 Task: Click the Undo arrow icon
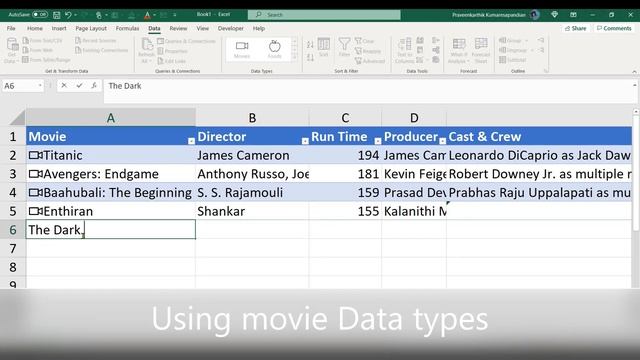(x=68, y=15)
